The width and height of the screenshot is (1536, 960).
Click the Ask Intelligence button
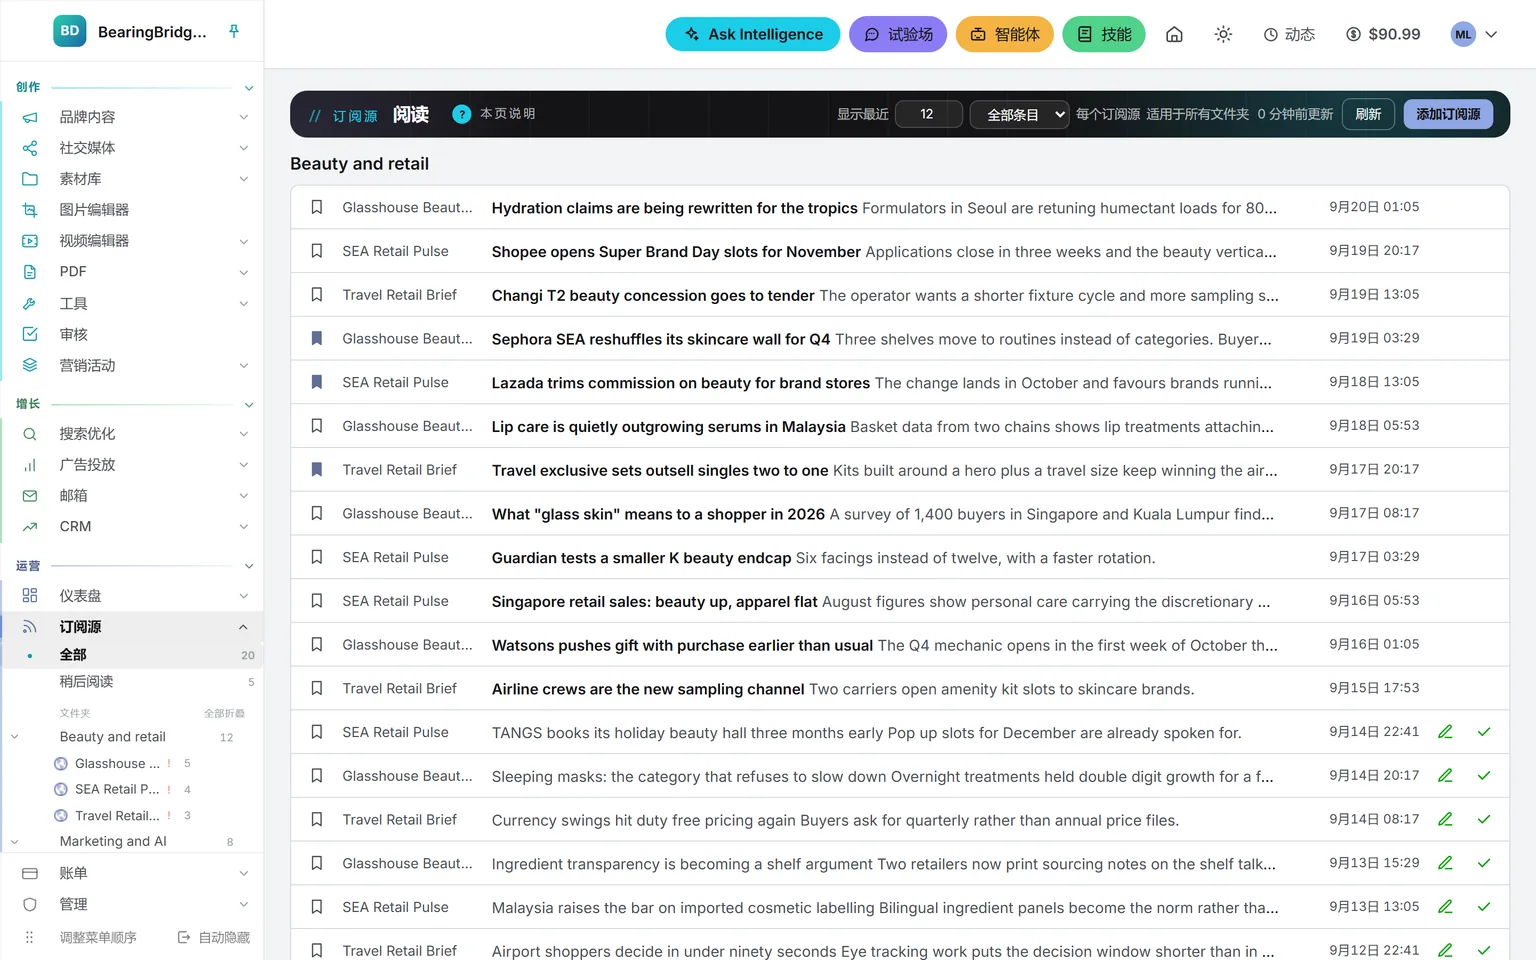753,34
